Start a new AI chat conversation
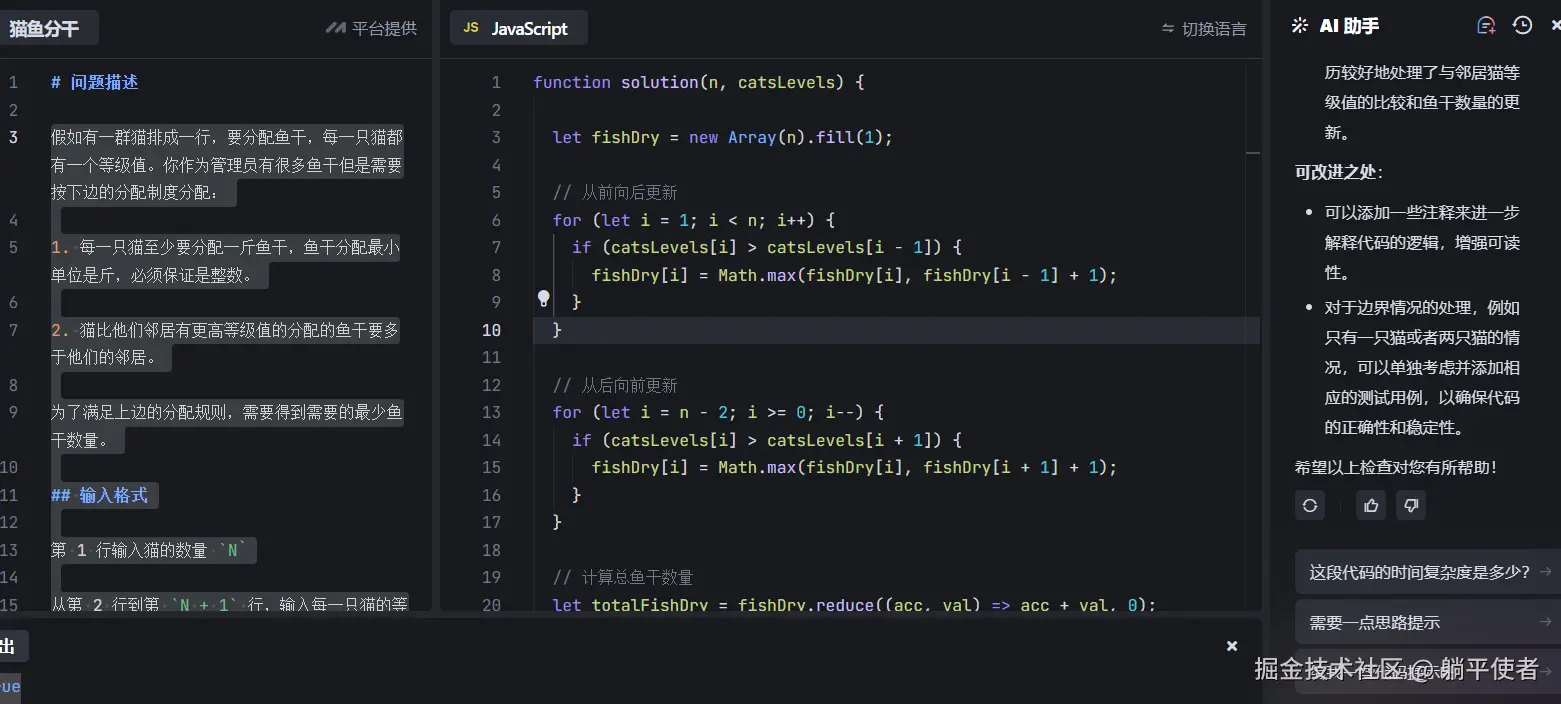1561x704 pixels. click(x=1487, y=26)
